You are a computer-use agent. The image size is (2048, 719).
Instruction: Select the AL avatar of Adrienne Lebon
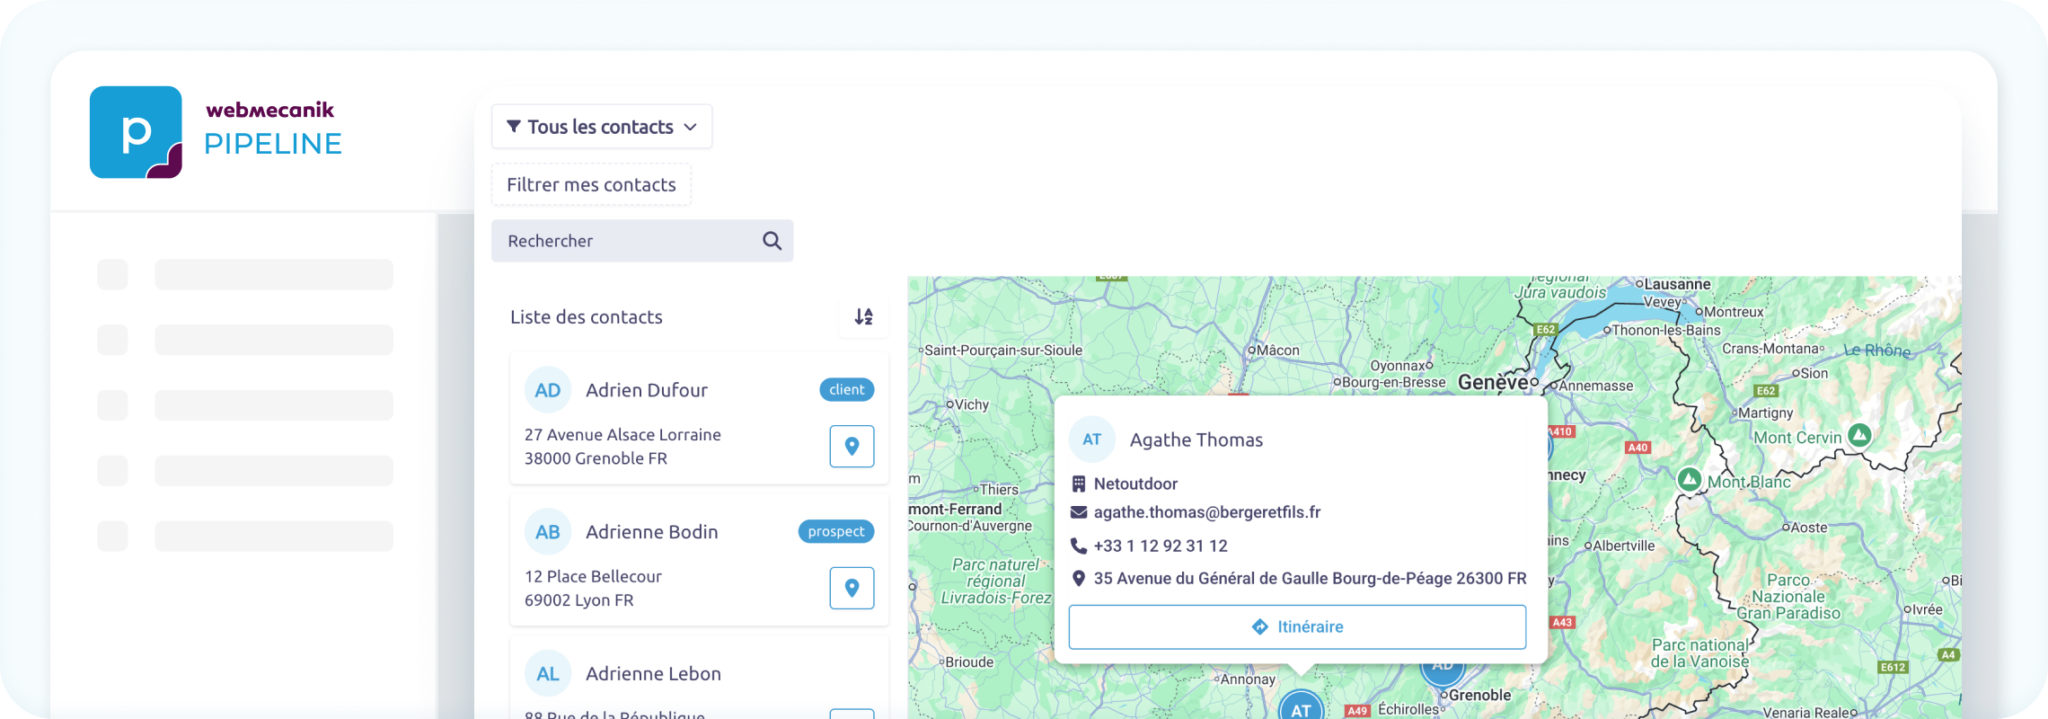[548, 674]
